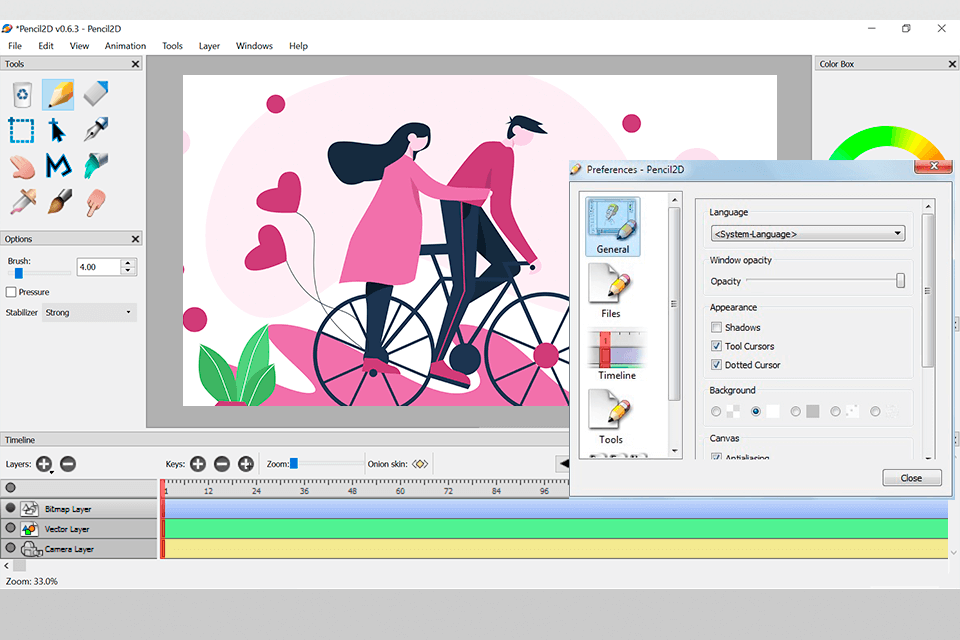Select the Brush tool
This screenshot has width=960, height=640.
(x=59, y=201)
